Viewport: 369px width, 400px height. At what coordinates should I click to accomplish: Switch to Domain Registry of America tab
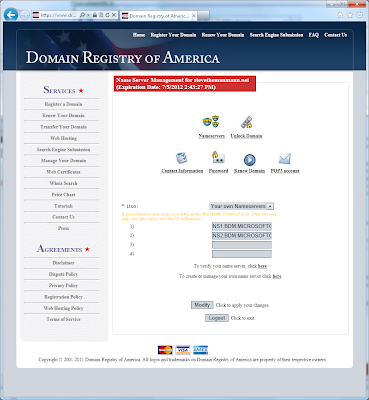tap(159, 16)
